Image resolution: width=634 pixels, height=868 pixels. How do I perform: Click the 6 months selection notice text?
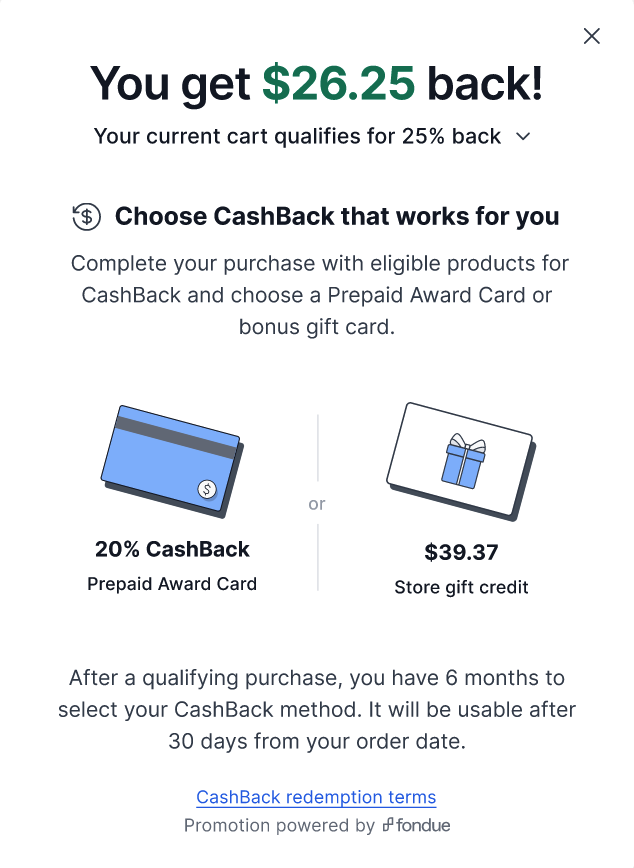pyautogui.click(x=317, y=710)
